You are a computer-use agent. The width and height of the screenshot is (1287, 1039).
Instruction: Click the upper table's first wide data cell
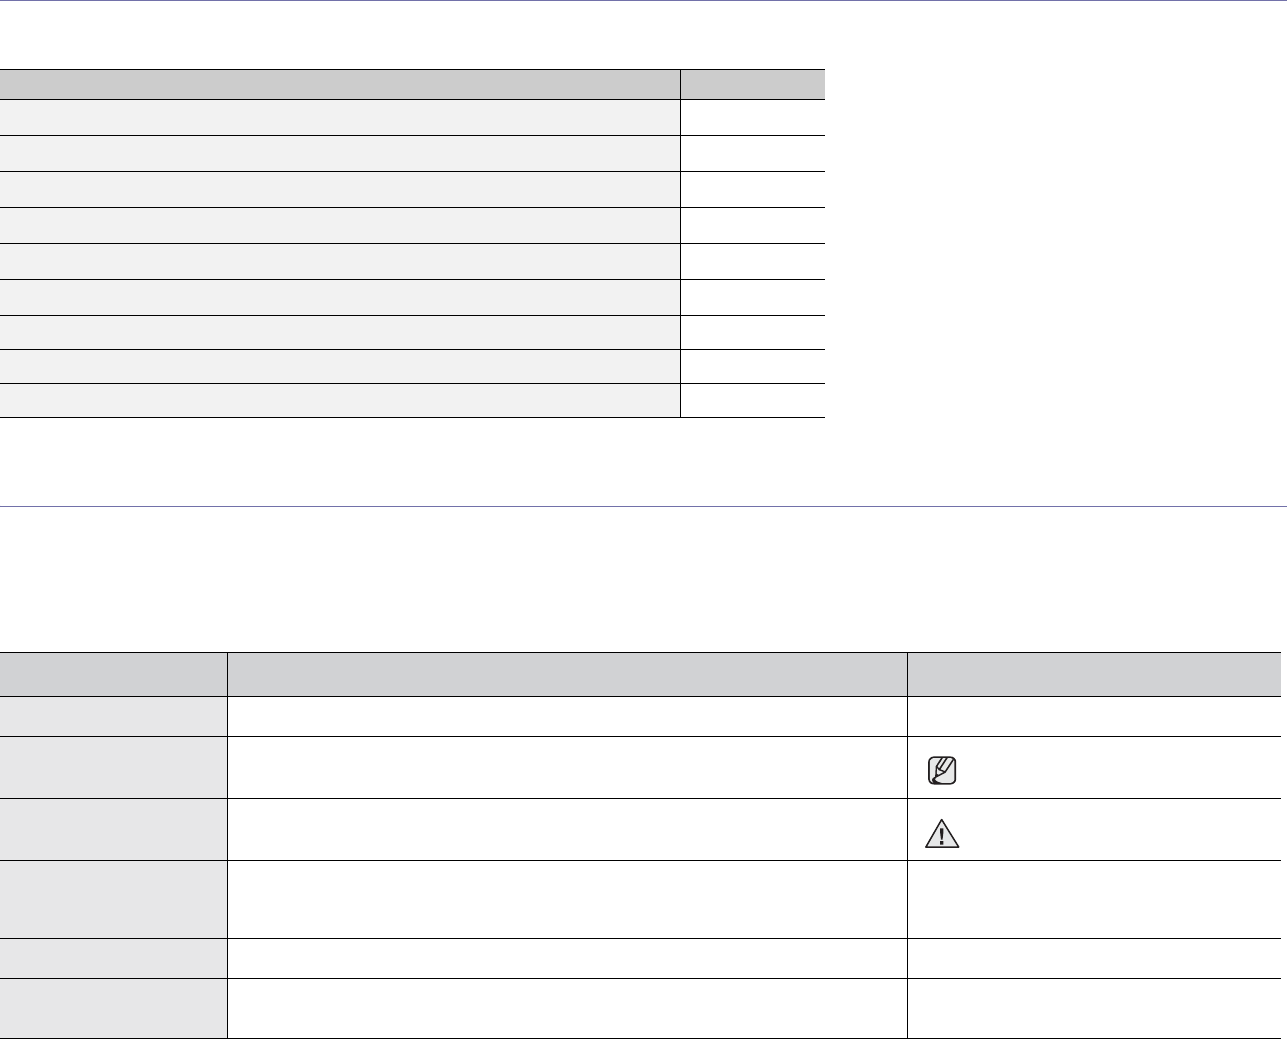pyautogui.click(x=340, y=118)
